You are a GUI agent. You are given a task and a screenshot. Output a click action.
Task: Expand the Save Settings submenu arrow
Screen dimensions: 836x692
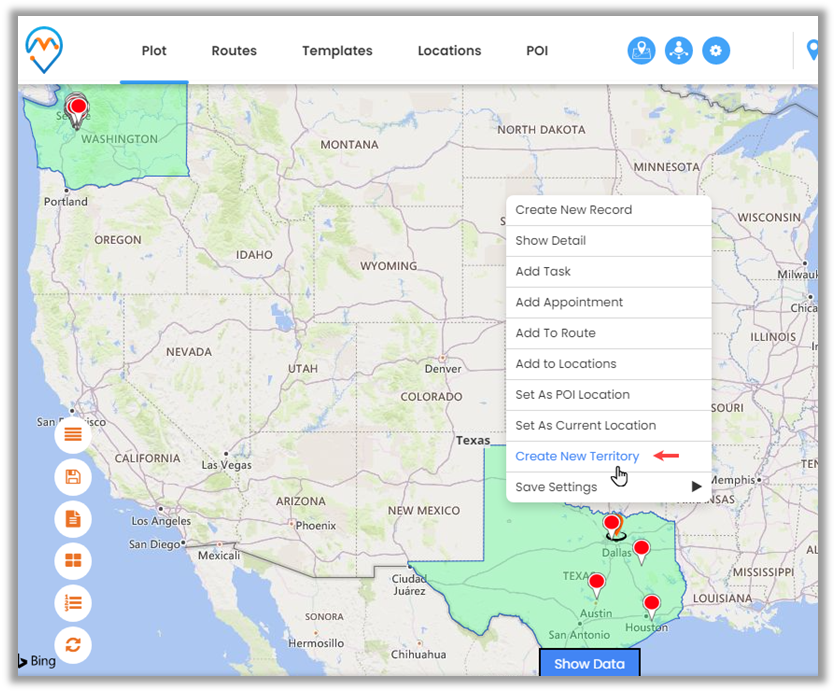pos(696,487)
